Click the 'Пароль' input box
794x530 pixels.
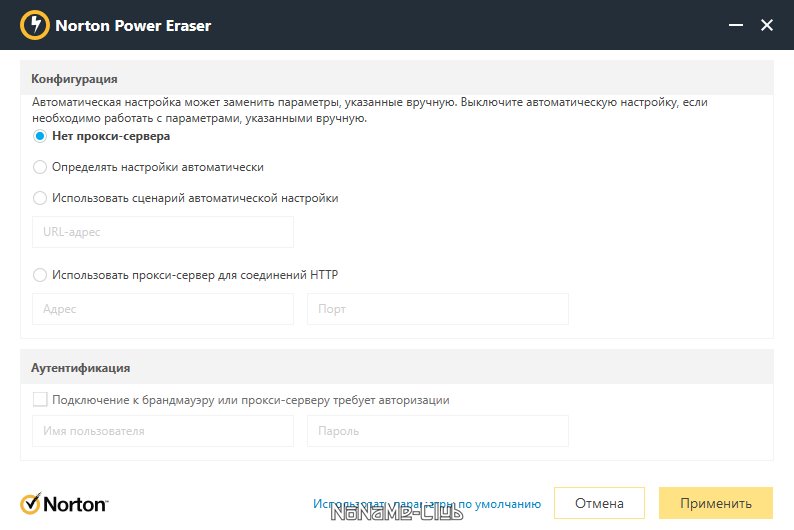click(437, 431)
